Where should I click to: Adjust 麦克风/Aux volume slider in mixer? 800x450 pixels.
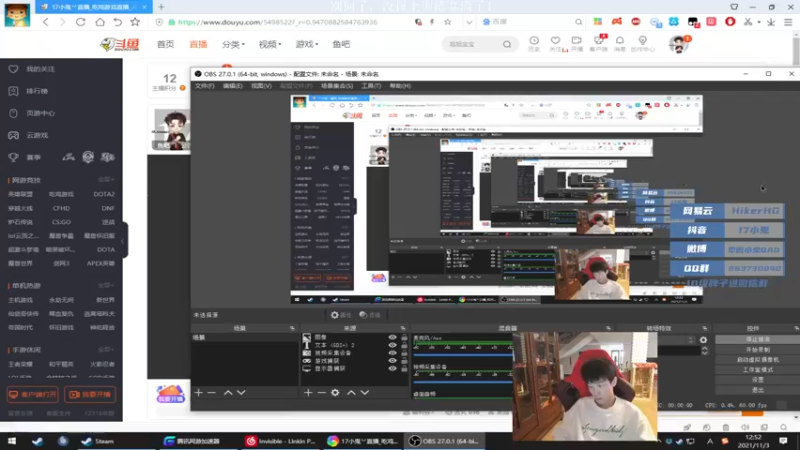click(463, 354)
